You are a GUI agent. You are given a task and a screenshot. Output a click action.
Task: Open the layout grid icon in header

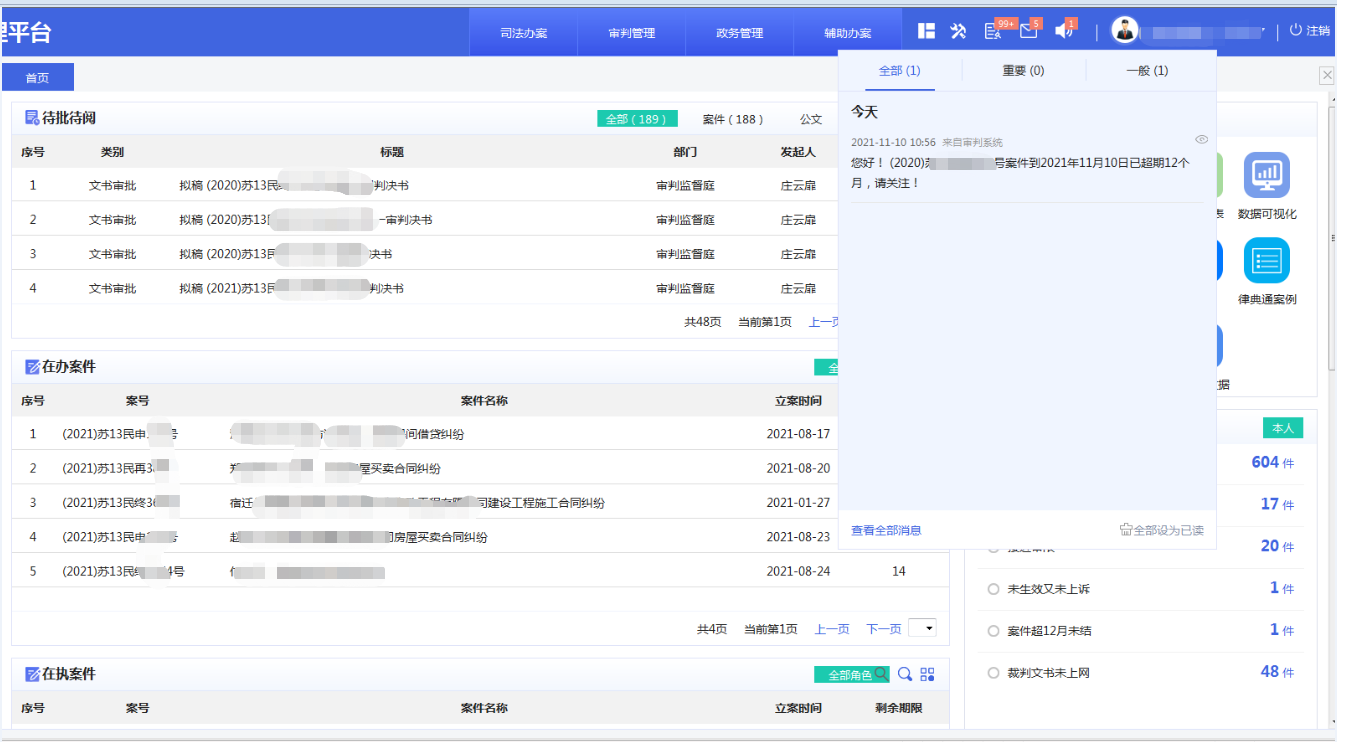click(x=927, y=31)
